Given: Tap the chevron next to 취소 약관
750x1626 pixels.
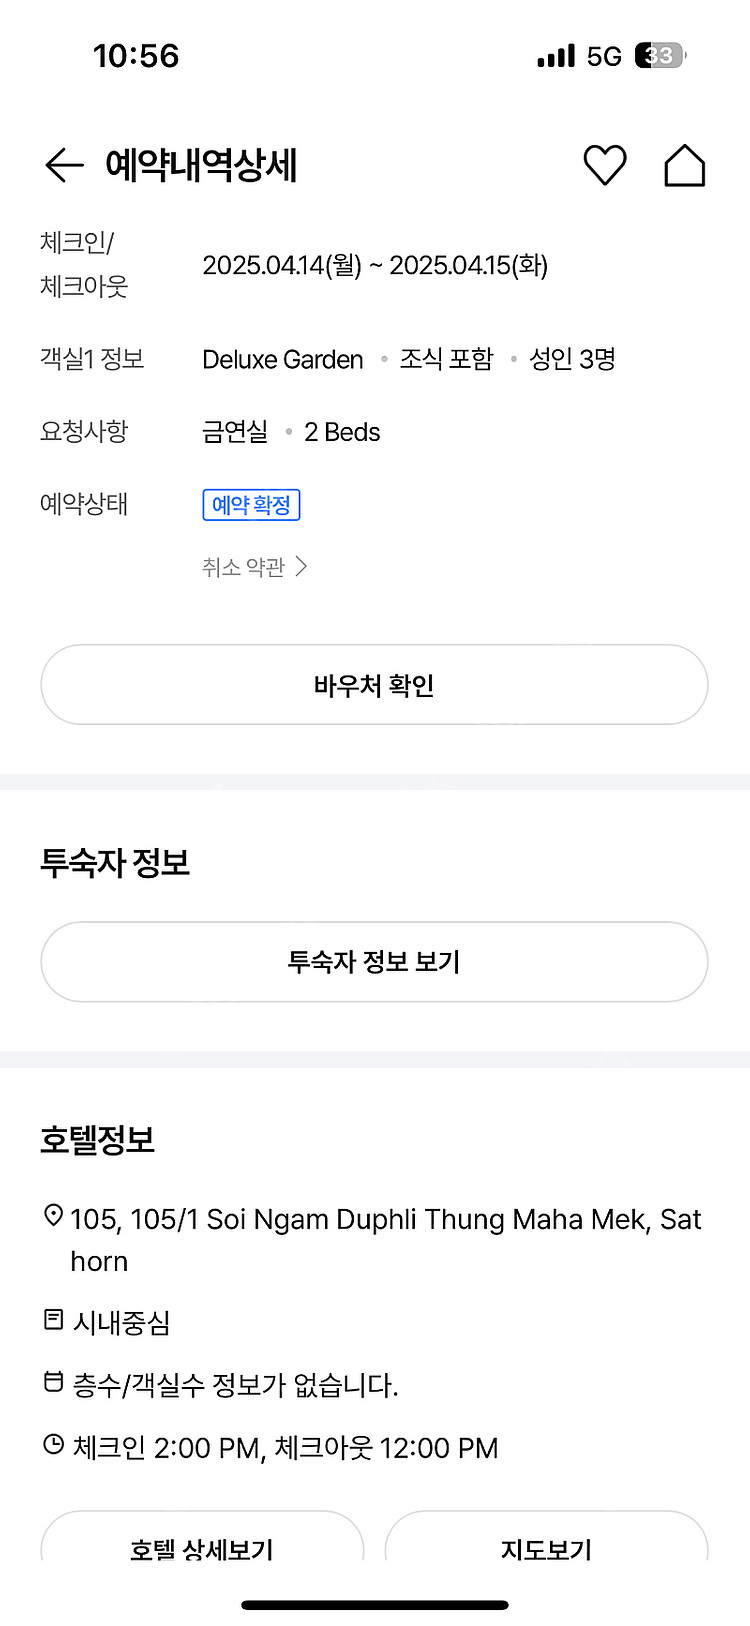Looking at the screenshot, I should (x=301, y=567).
